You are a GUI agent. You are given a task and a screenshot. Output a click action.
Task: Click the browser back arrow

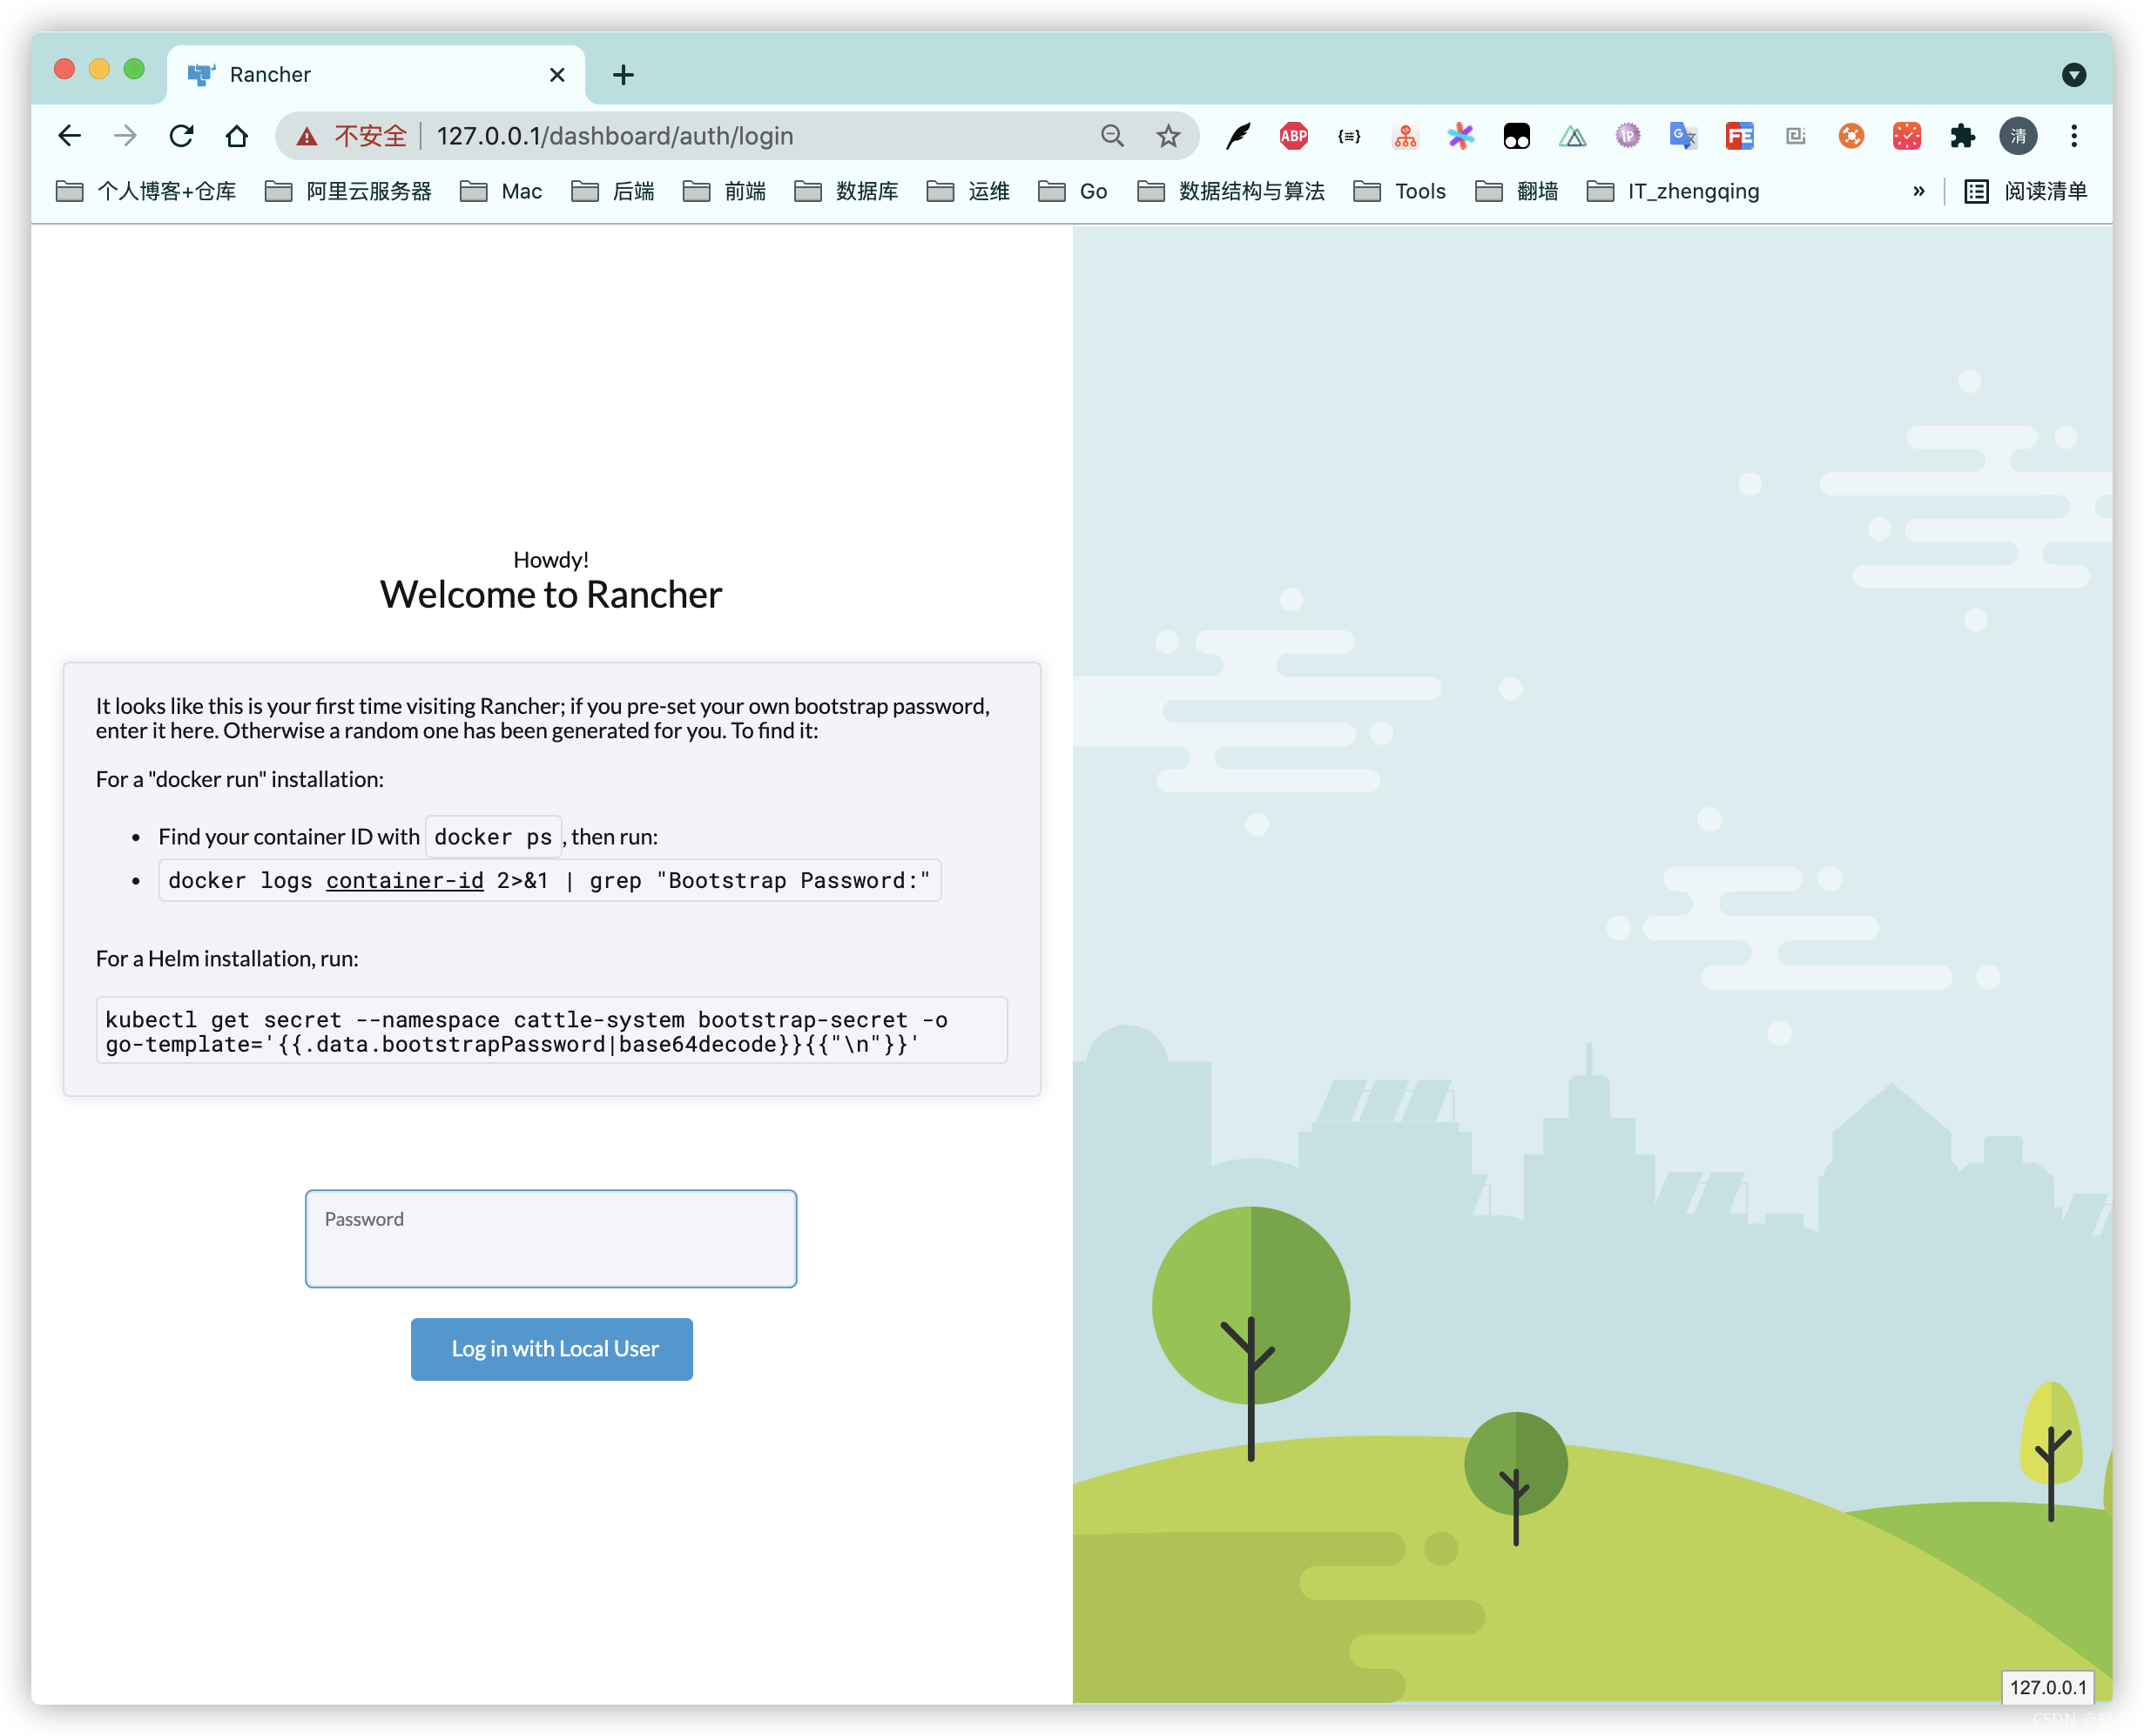point(69,136)
